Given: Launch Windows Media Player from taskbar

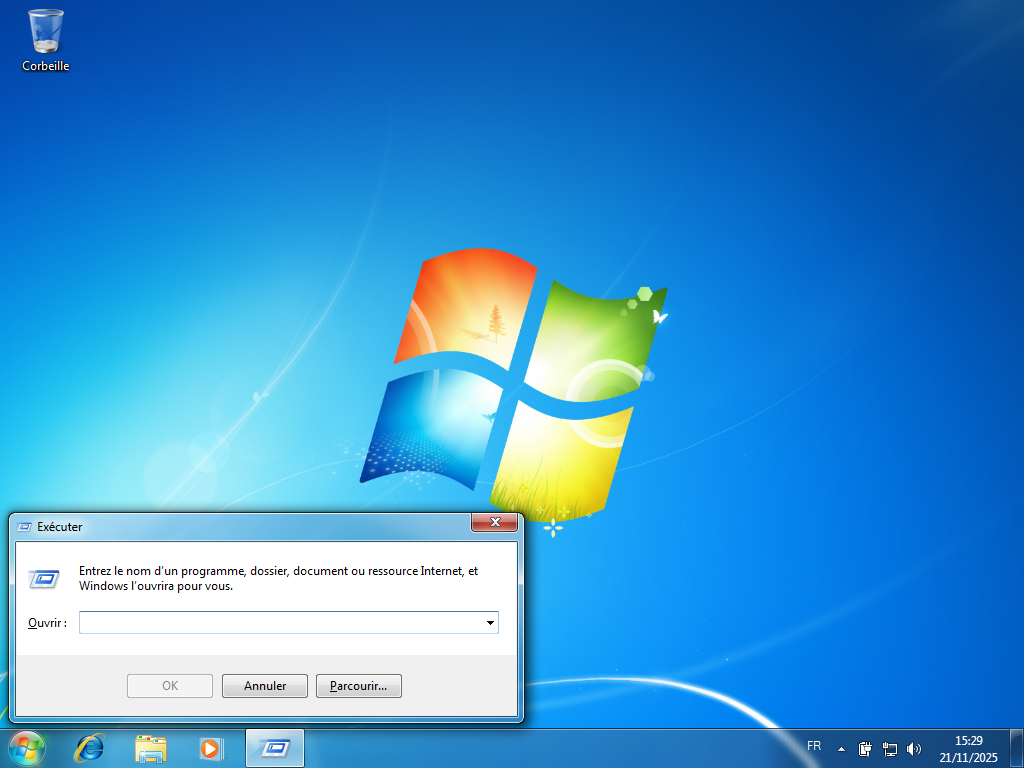Looking at the screenshot, I should click(x=211, y=747).
